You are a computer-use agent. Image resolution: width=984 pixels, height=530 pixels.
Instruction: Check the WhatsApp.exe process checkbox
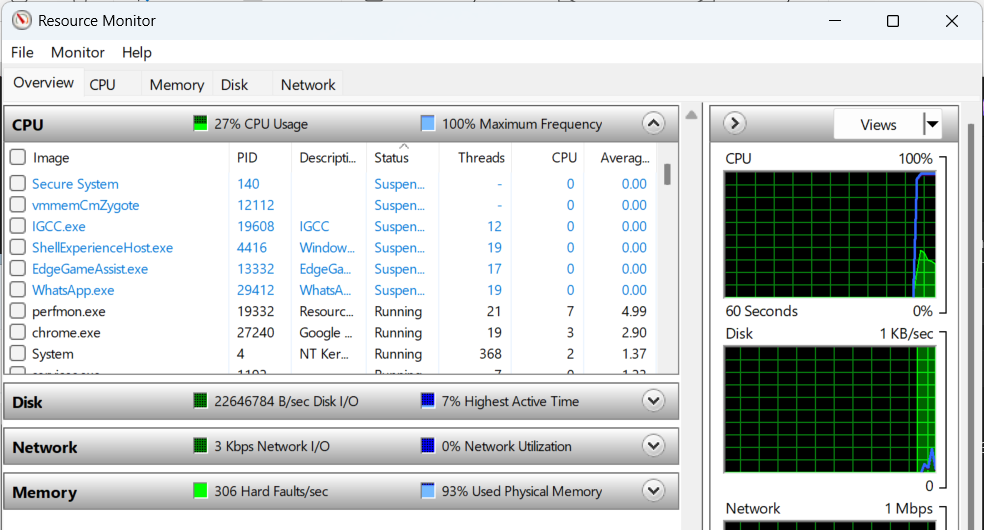18,290
